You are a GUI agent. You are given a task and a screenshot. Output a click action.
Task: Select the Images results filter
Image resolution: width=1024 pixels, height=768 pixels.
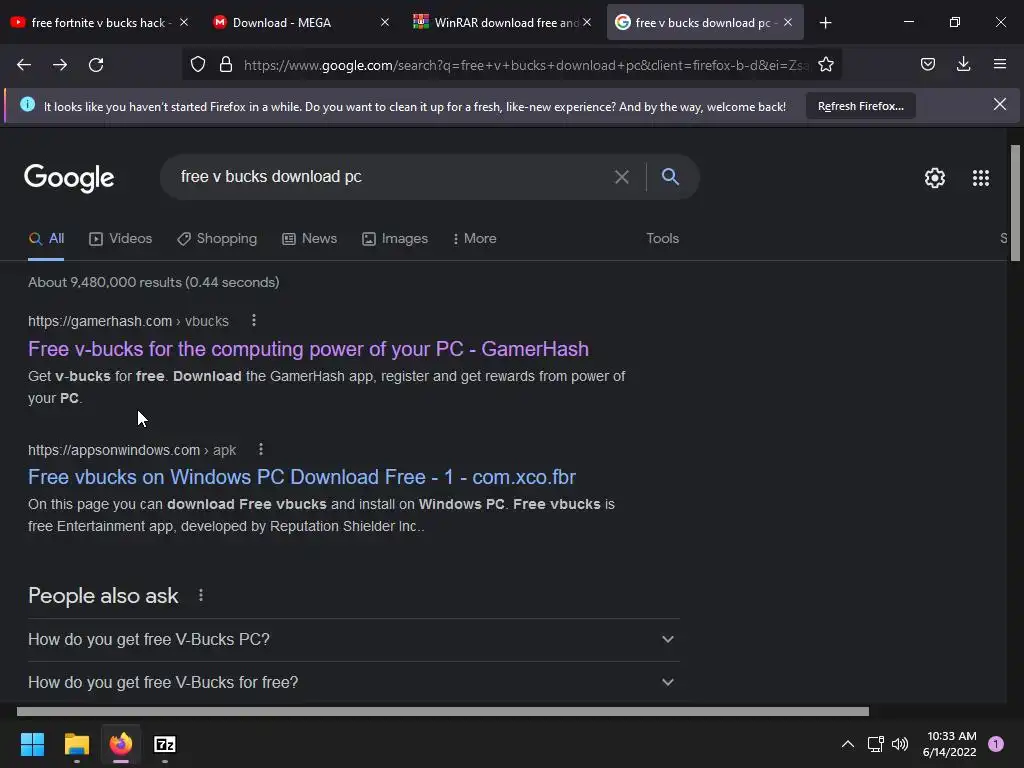pyautogui.click(x=395, y=238)
